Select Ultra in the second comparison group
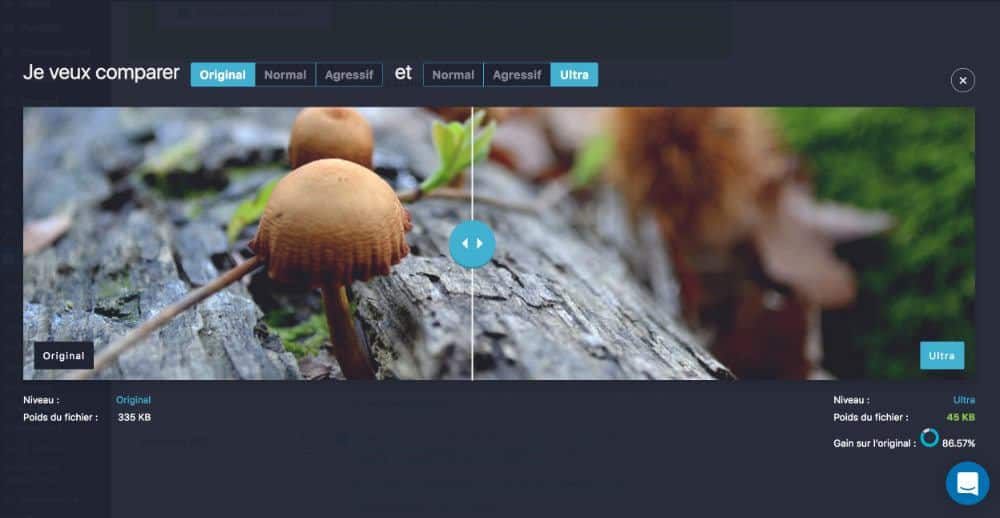This screenshot has height=518, width=1000. [574, 75]
